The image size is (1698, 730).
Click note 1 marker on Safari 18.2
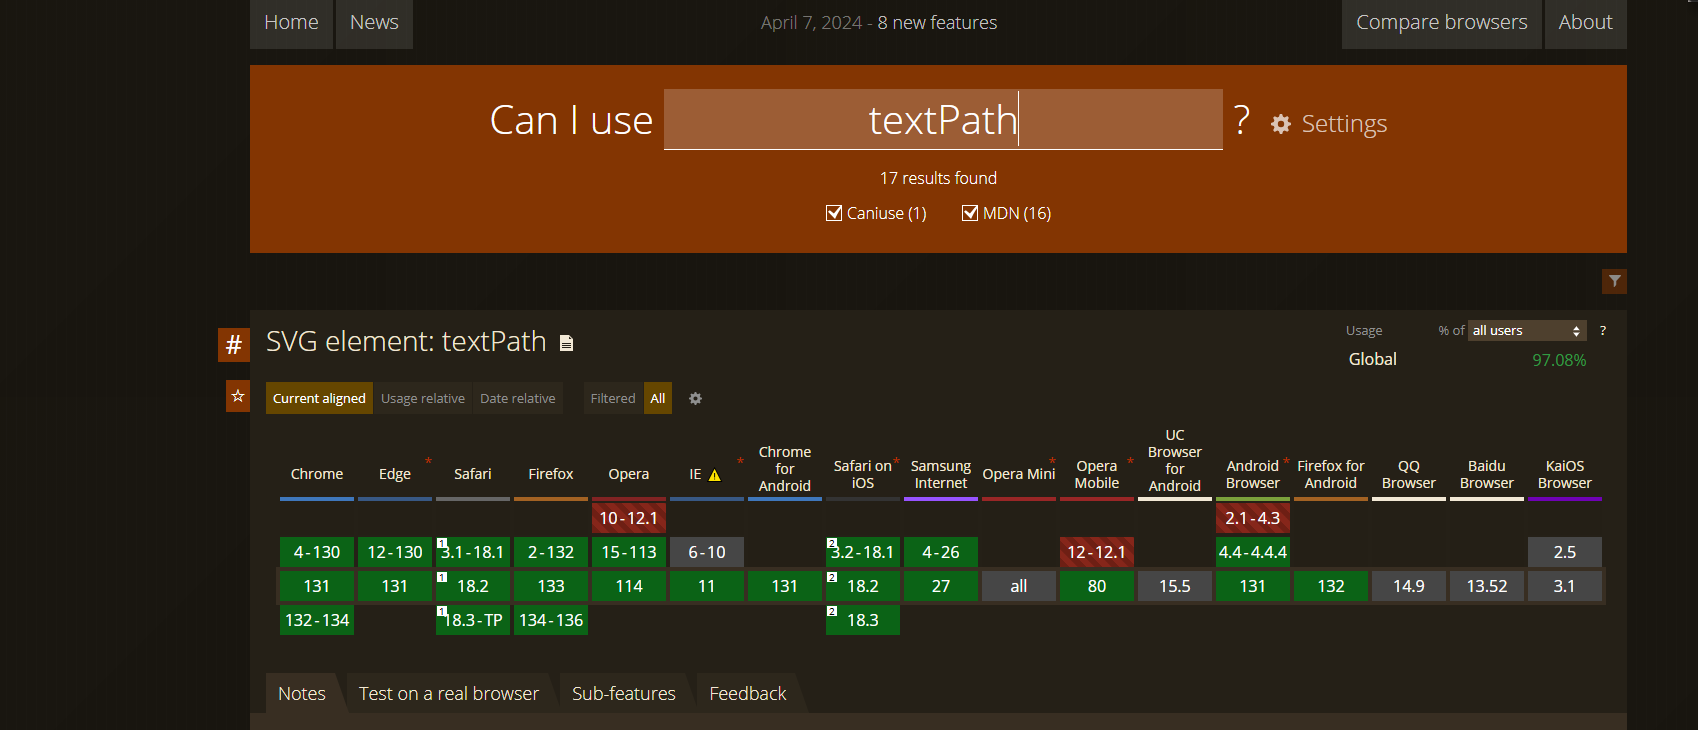(x=441, y=577)
